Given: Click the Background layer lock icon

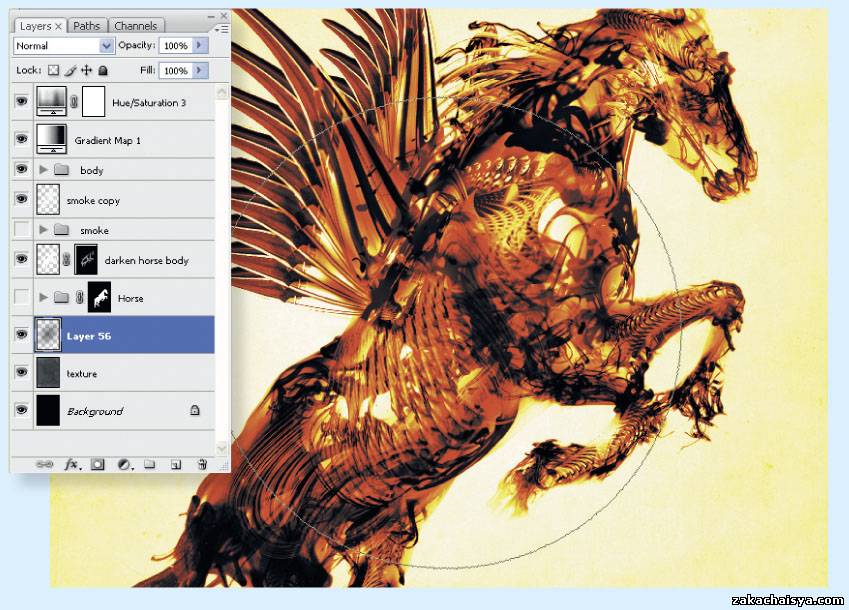Looking at the screenshot, I should click(x=195, y=411).
